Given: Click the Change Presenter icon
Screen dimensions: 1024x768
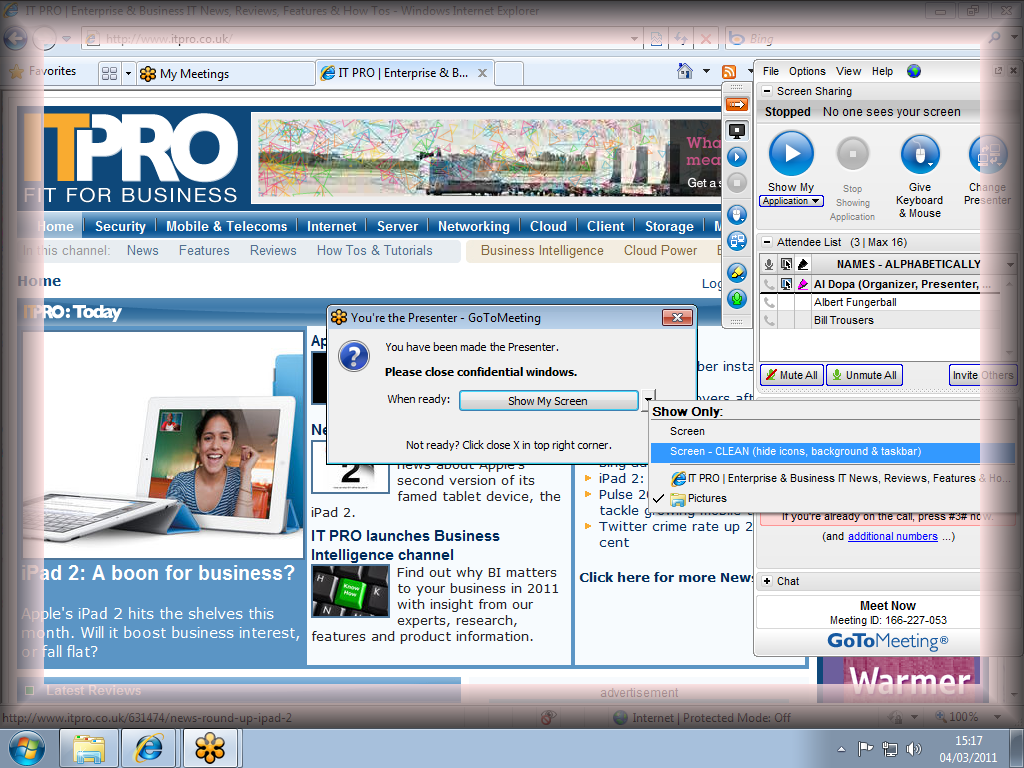Looking at the screenshot, I should 988,155.
